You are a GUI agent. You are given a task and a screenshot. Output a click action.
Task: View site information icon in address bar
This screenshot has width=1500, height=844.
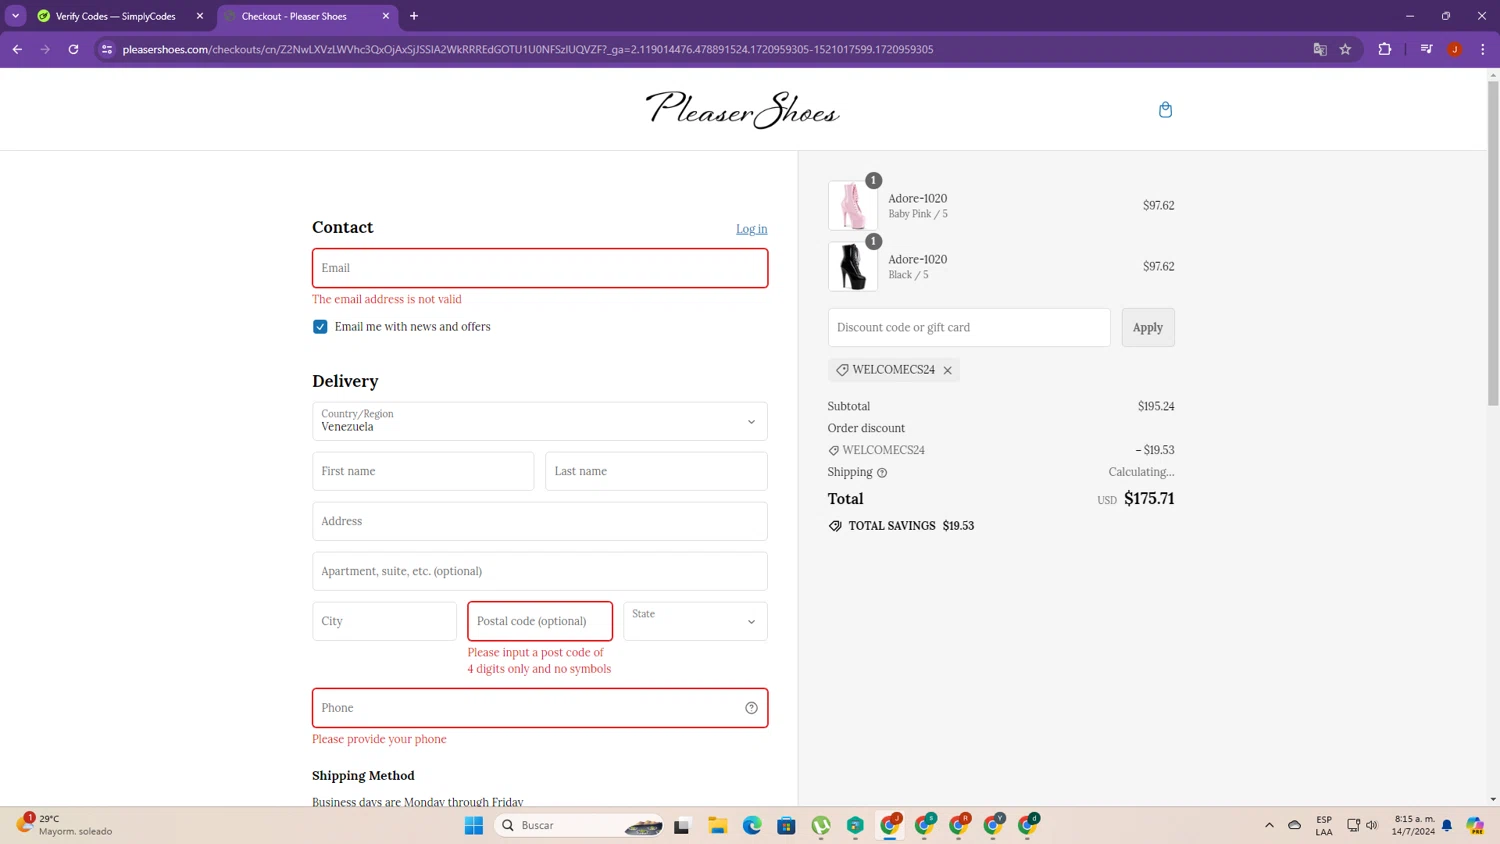(107, 49)
